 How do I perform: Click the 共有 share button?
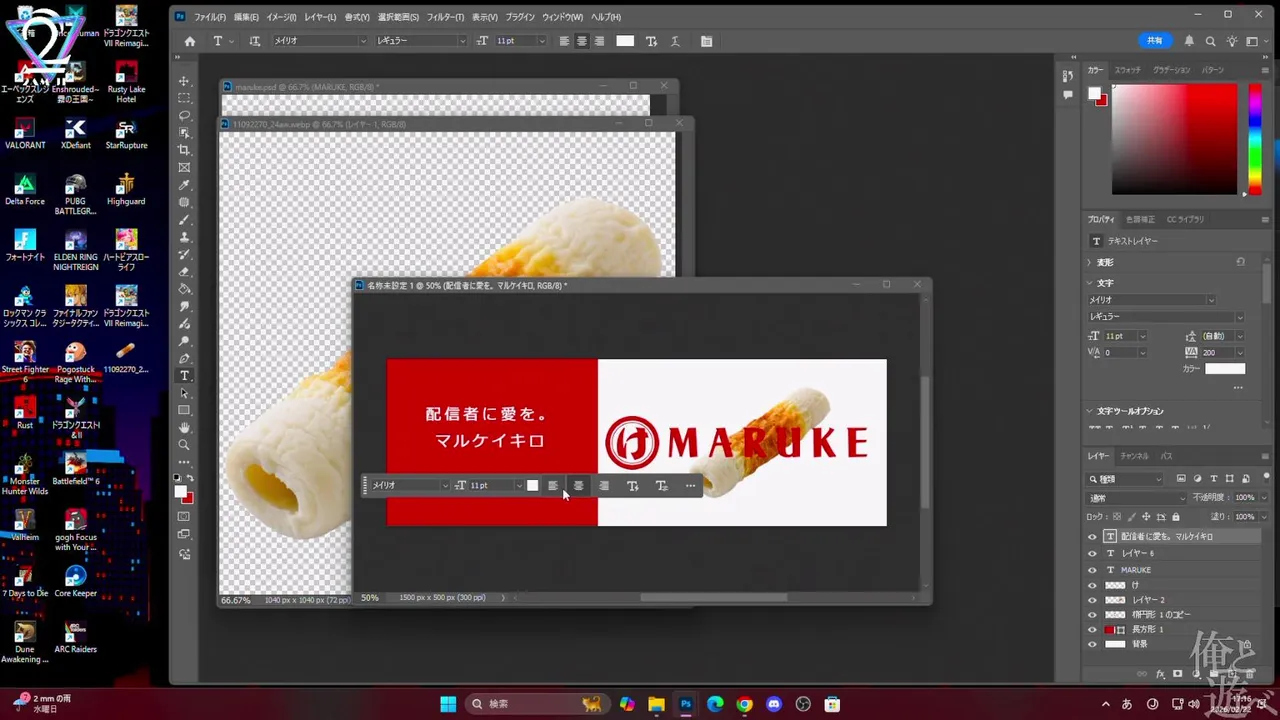tap(1155, 41)
